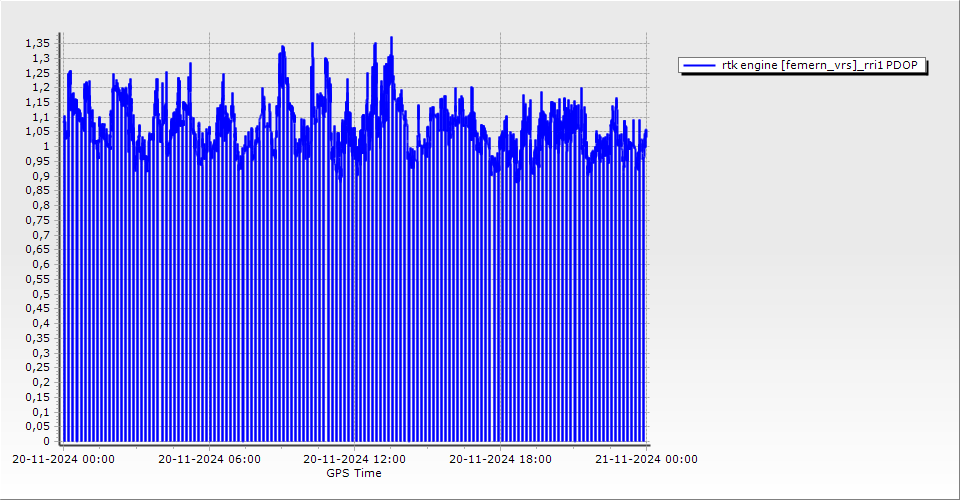This screenshot has width=960, height=500.
Task: Click the highest PDOP peak after 12:00
Action: point(391,38)
